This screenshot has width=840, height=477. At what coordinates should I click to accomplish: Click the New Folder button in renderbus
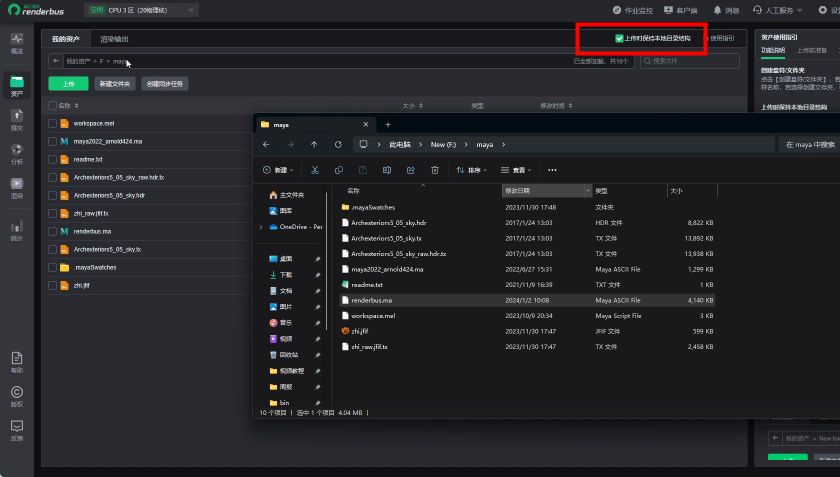(114, 84)
